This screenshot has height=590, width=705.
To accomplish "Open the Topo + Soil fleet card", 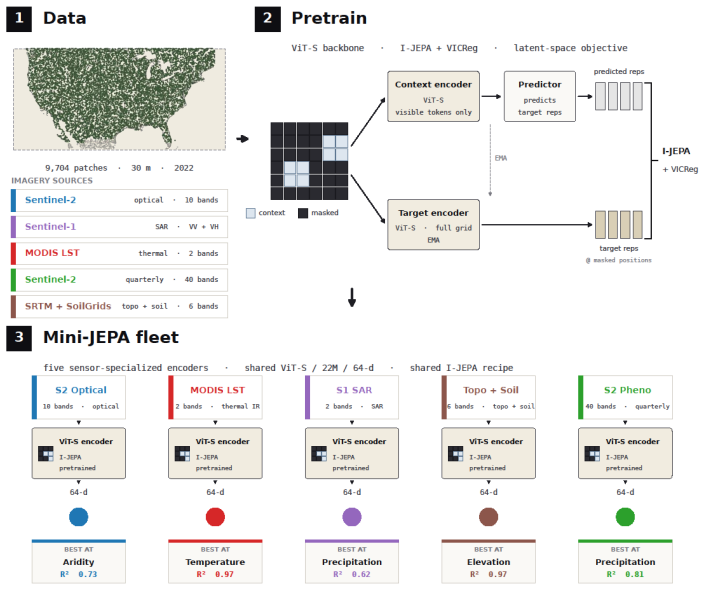I will coord(489,398).
